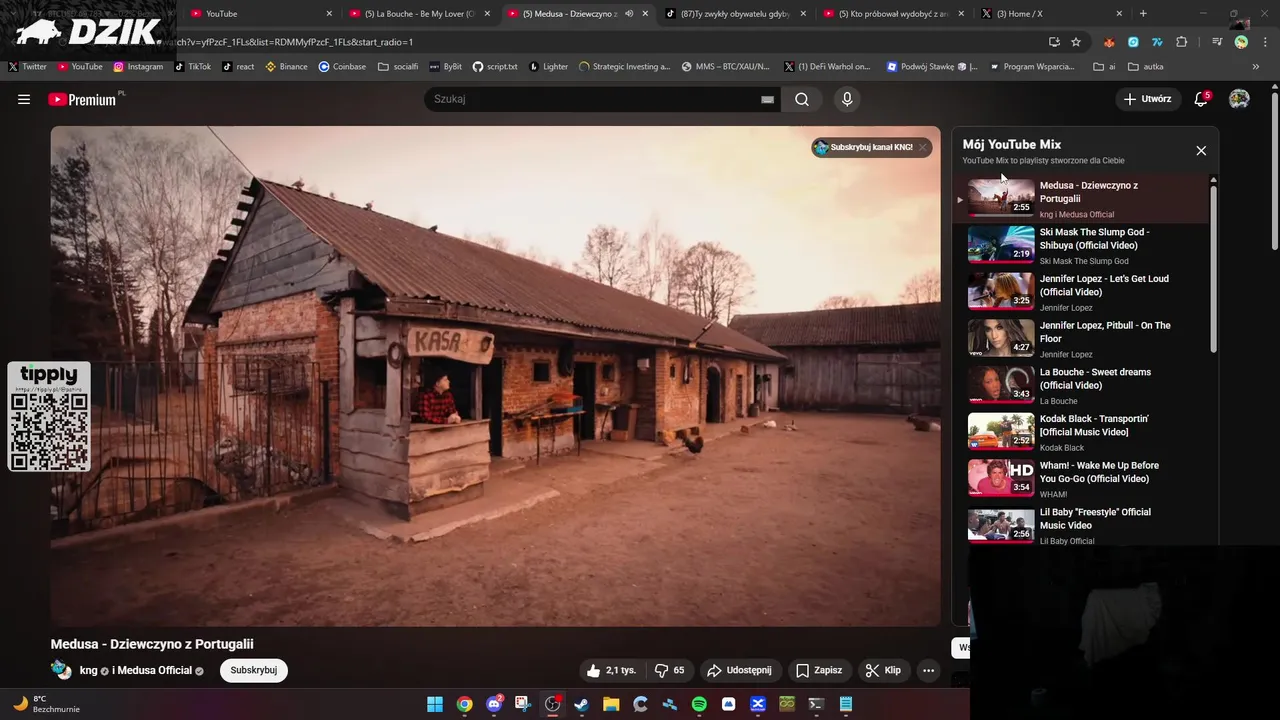Click the Utwórz create button
This screenshot has width=1280, height=720.
(1147, 99)
